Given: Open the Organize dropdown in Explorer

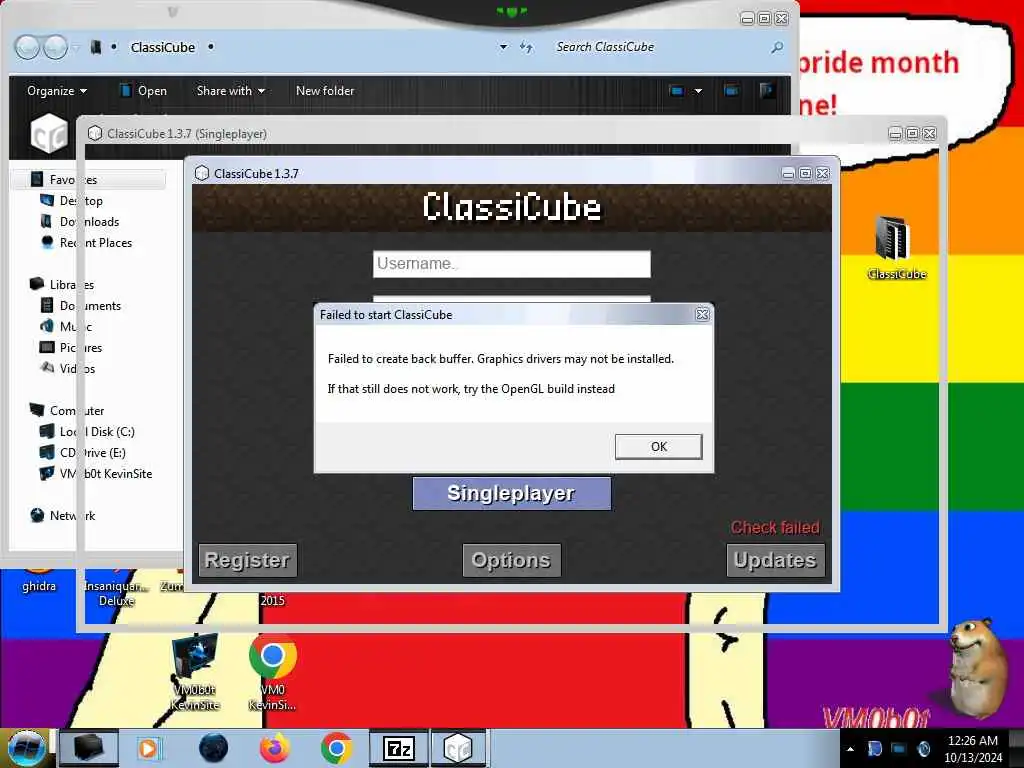Looking at the screenshot, I should click(x=57, y=91).
